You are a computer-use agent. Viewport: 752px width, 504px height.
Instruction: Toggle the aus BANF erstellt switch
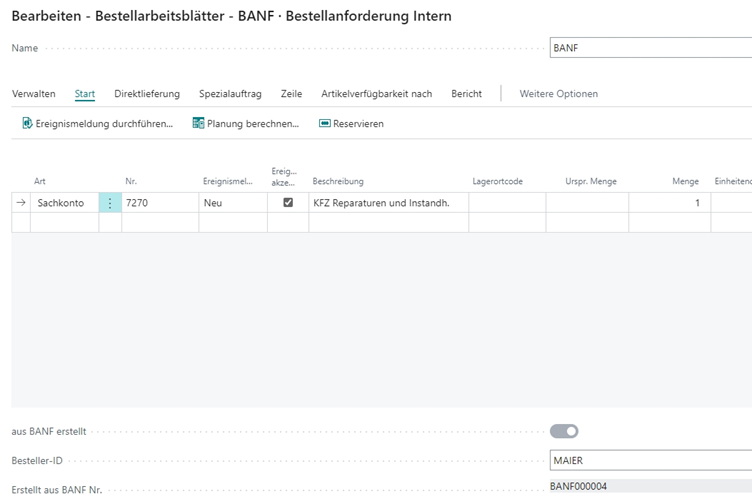(564, 431)
